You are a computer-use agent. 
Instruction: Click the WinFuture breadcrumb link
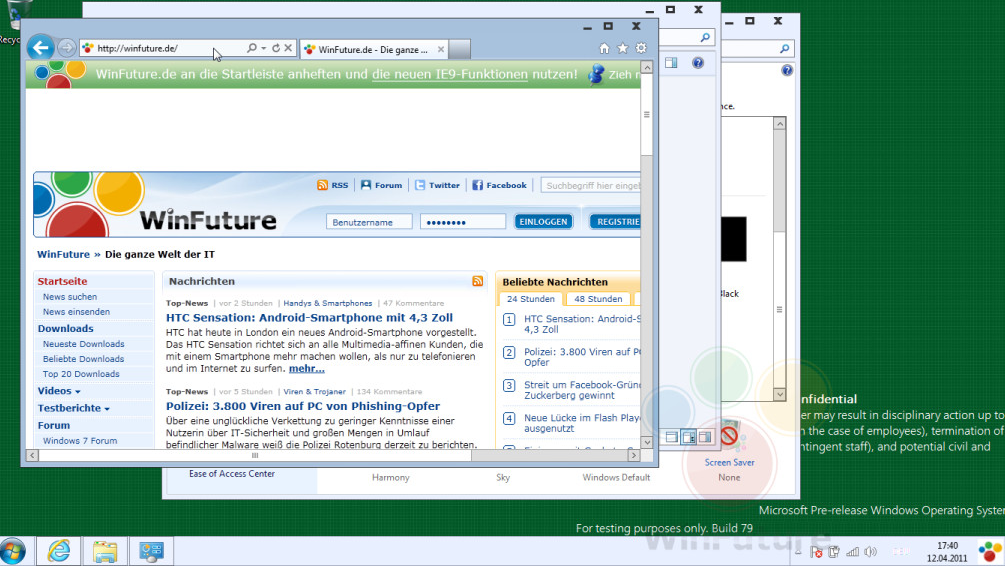pos(63,254)
